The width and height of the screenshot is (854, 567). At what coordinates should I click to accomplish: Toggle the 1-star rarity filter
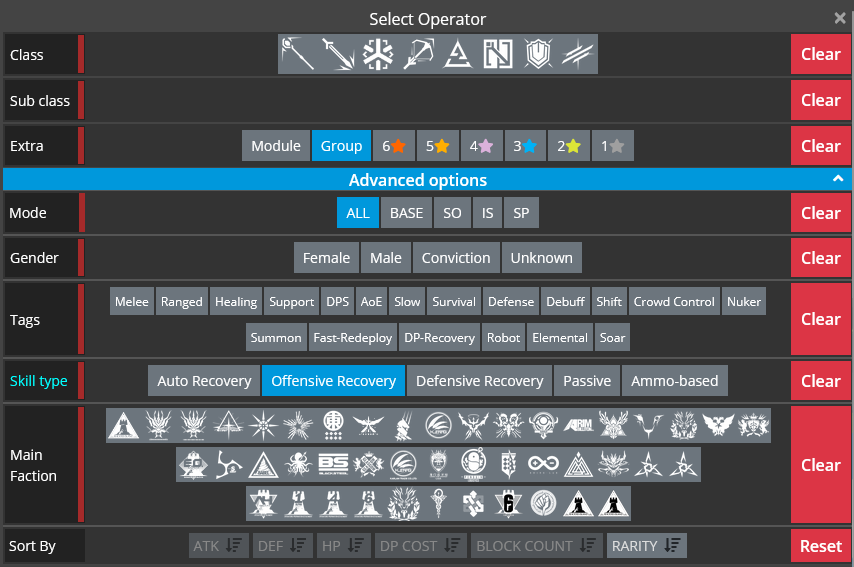613,145
